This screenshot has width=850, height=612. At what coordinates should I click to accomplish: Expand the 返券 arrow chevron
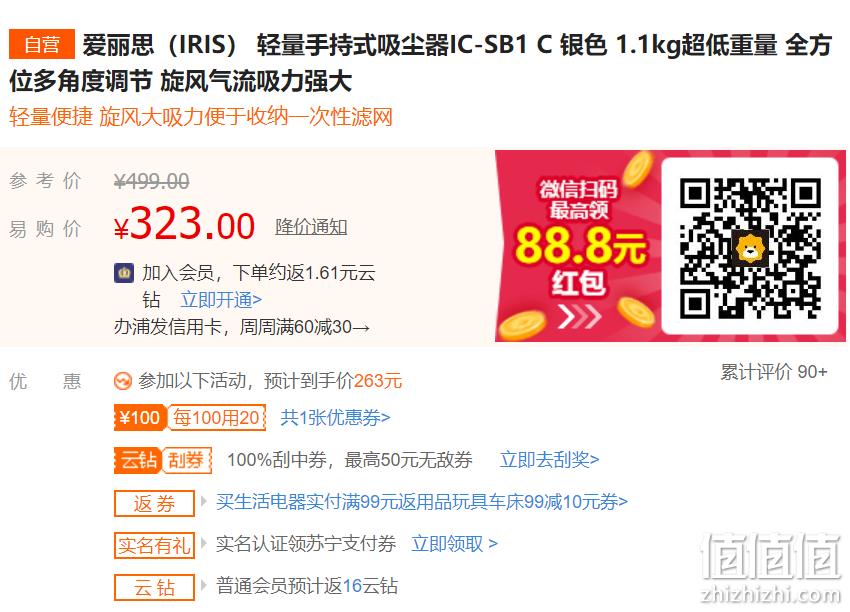coord(204,501)
